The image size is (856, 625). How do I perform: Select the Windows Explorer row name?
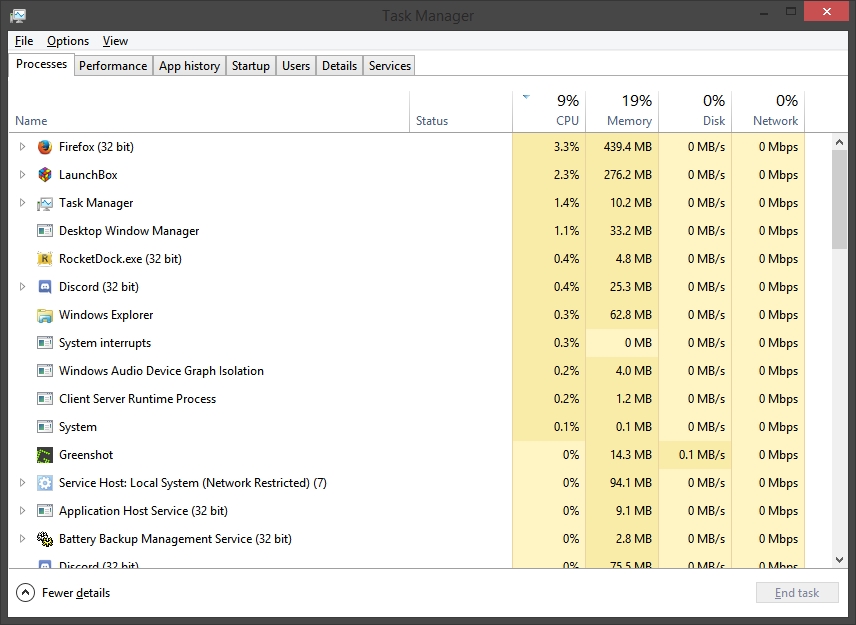tap(106, 315)
